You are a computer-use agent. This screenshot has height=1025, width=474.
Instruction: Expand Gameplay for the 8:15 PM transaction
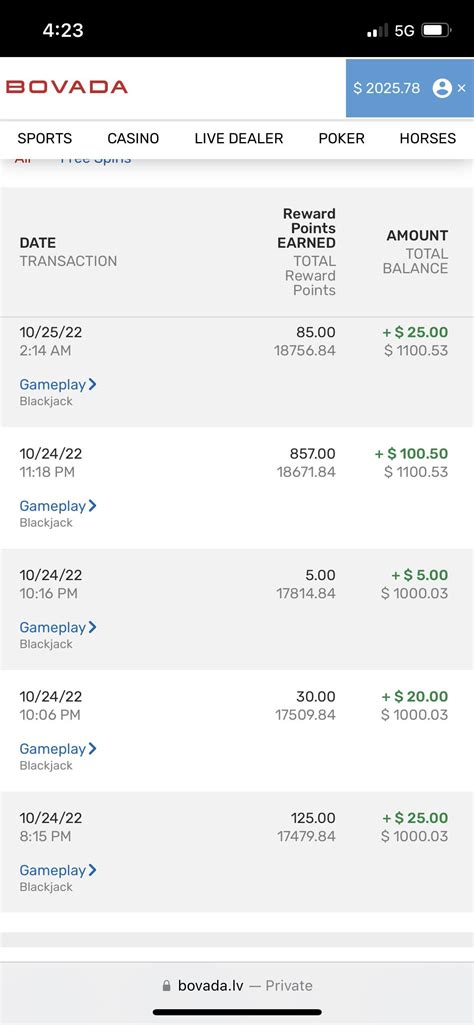(58, 870)
